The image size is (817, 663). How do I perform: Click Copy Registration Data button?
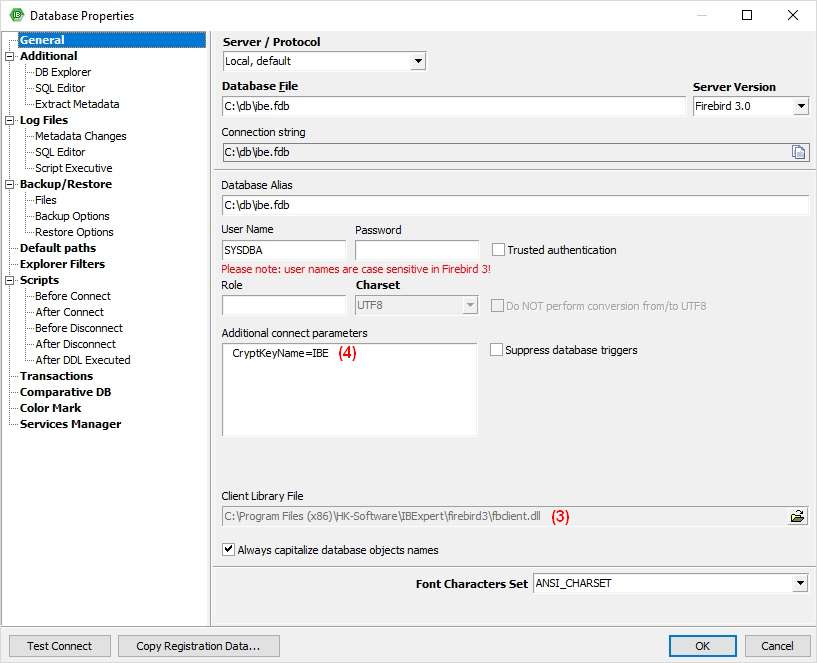(199, 646)
